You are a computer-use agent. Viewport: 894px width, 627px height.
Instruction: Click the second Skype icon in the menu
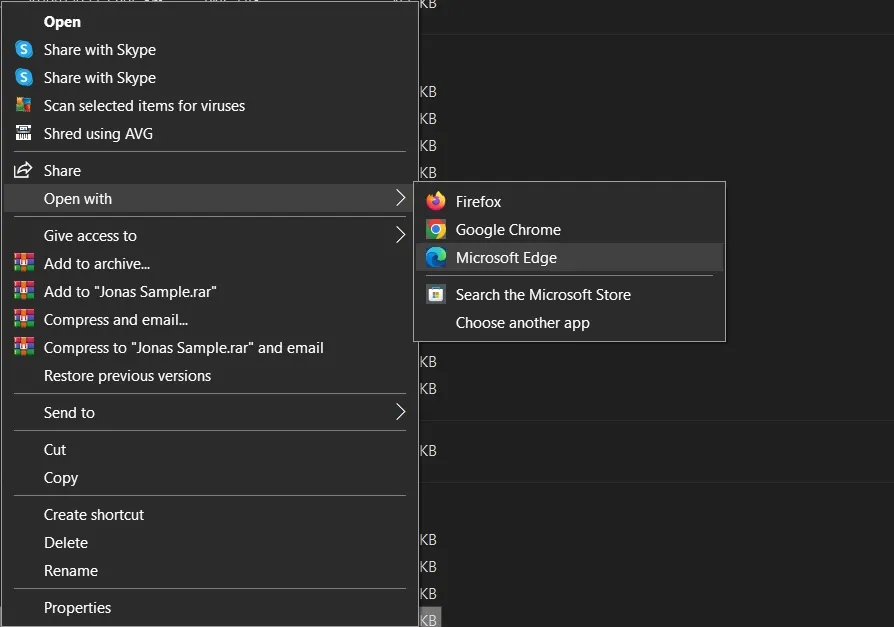24,77
